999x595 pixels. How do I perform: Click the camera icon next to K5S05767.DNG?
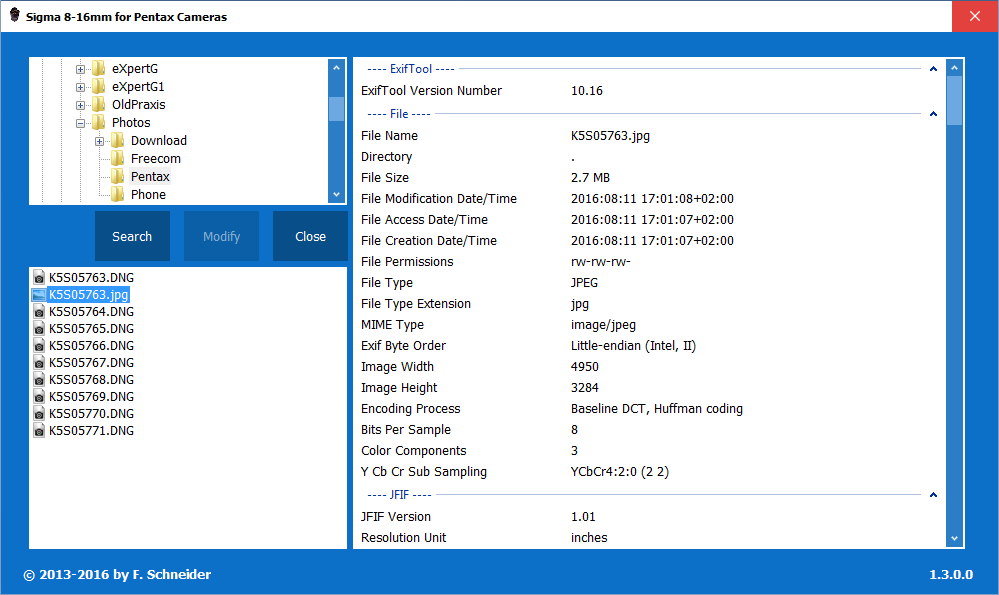pos(39,362)
